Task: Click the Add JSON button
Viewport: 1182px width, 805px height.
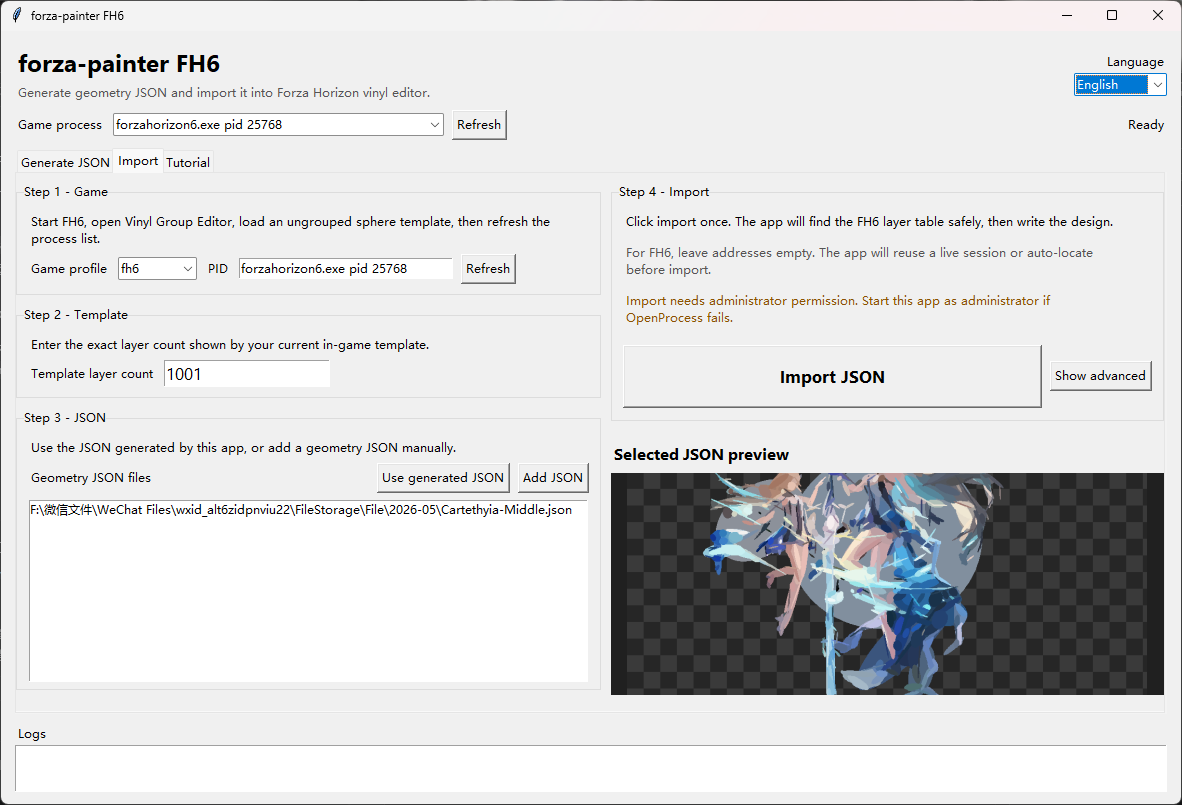Action: click(553, 478)
